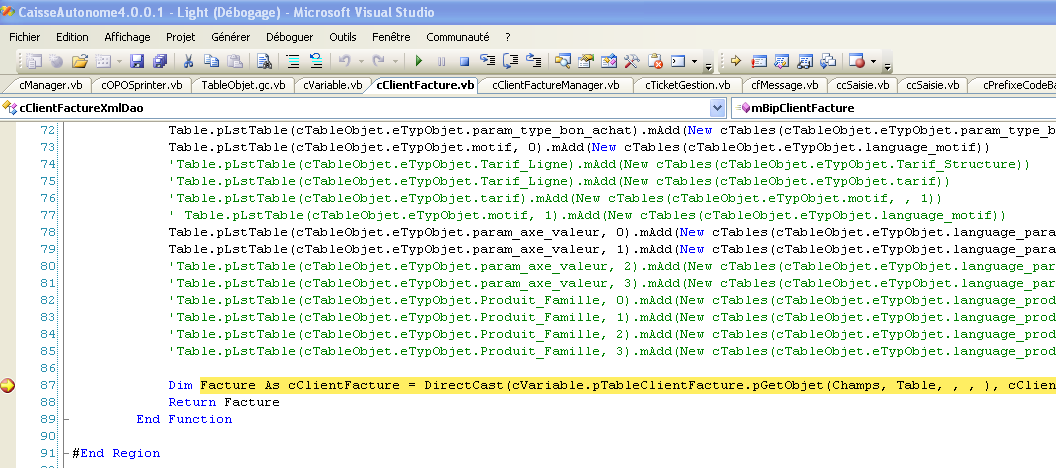Click the Find in Files icon
The height and width of the screenshot is (468, 1056).
point(265,61)
